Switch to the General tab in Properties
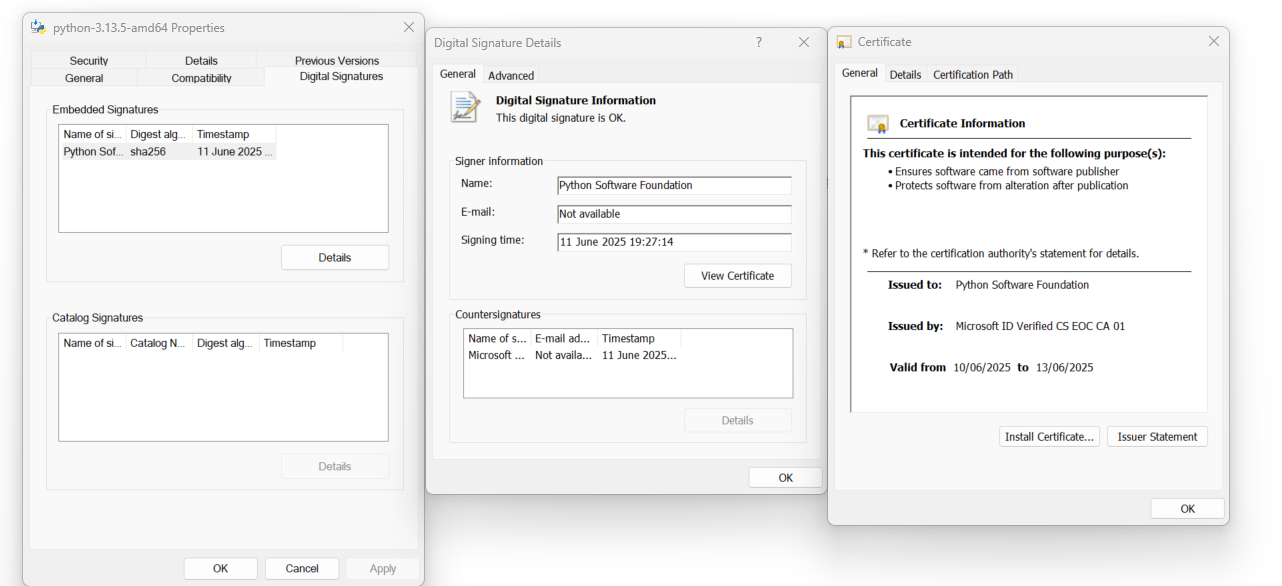Image resolution: width=1282 pixels, height=586 pixels. (84, 78)
